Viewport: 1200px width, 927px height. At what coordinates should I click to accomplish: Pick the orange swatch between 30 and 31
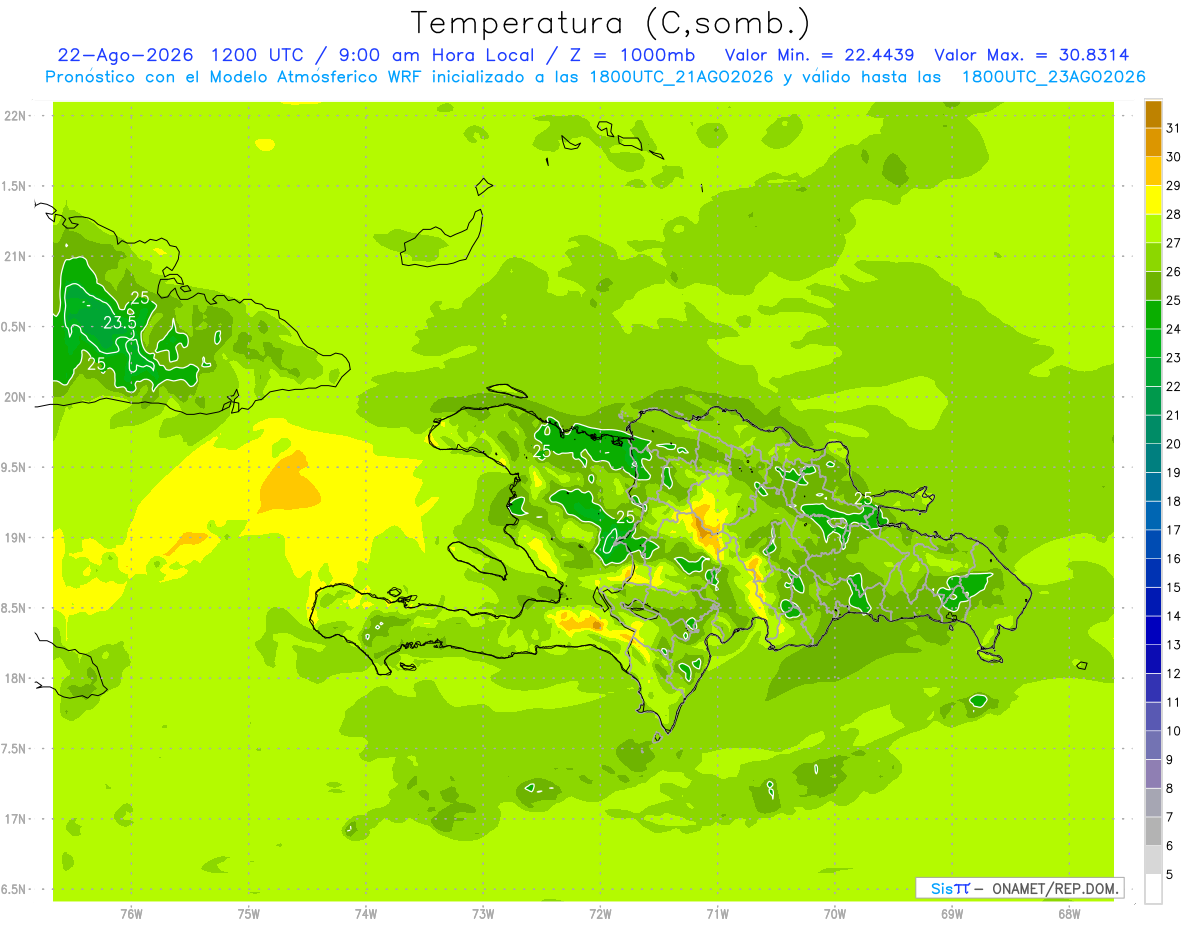pyautogui.click(x=1153, y=142)
